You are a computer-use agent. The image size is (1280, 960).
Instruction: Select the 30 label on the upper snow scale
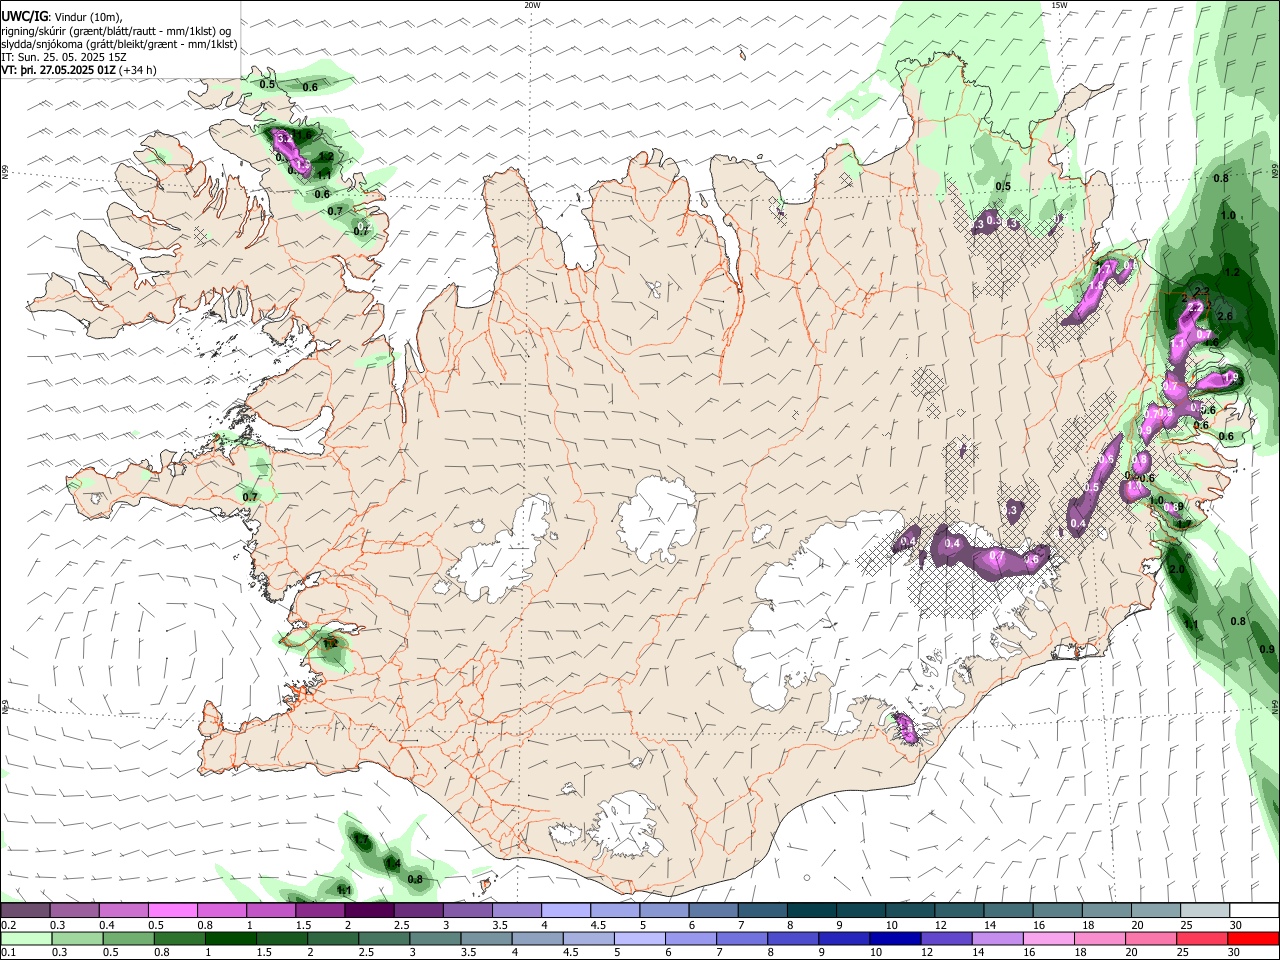(x=1235, y=925)
